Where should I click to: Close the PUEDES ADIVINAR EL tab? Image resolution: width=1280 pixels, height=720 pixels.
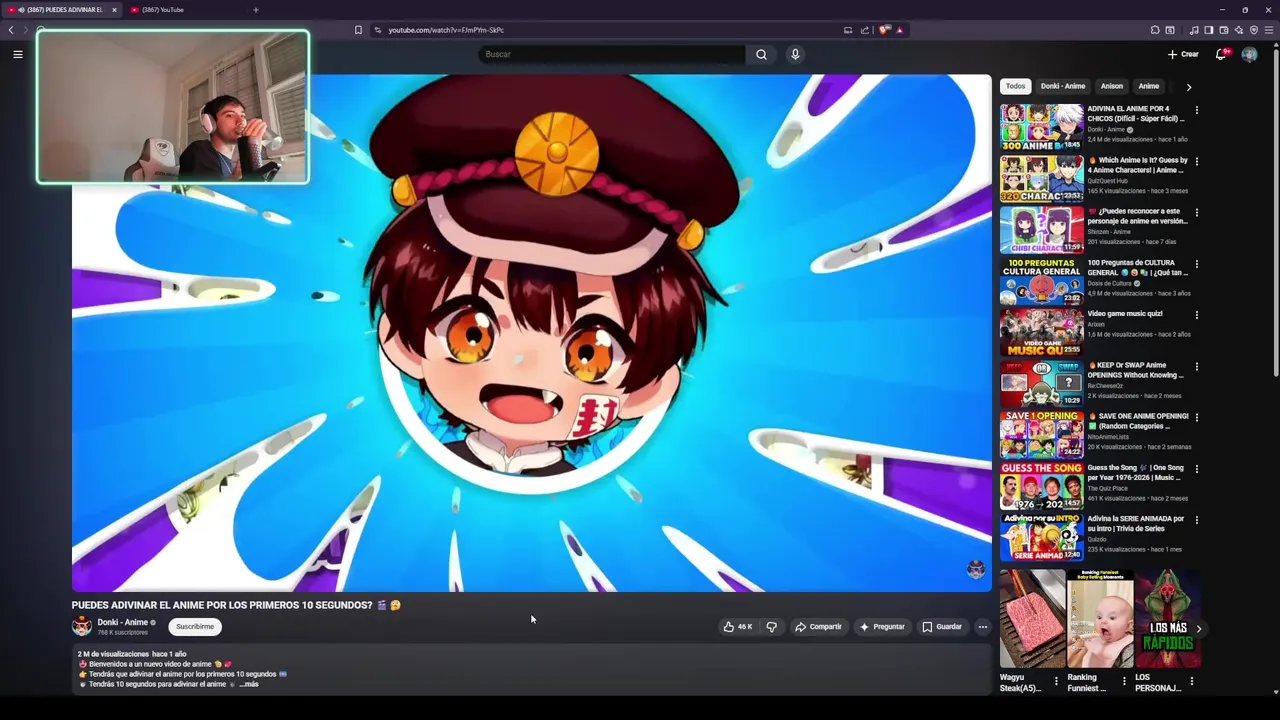[x=114, y=10]
